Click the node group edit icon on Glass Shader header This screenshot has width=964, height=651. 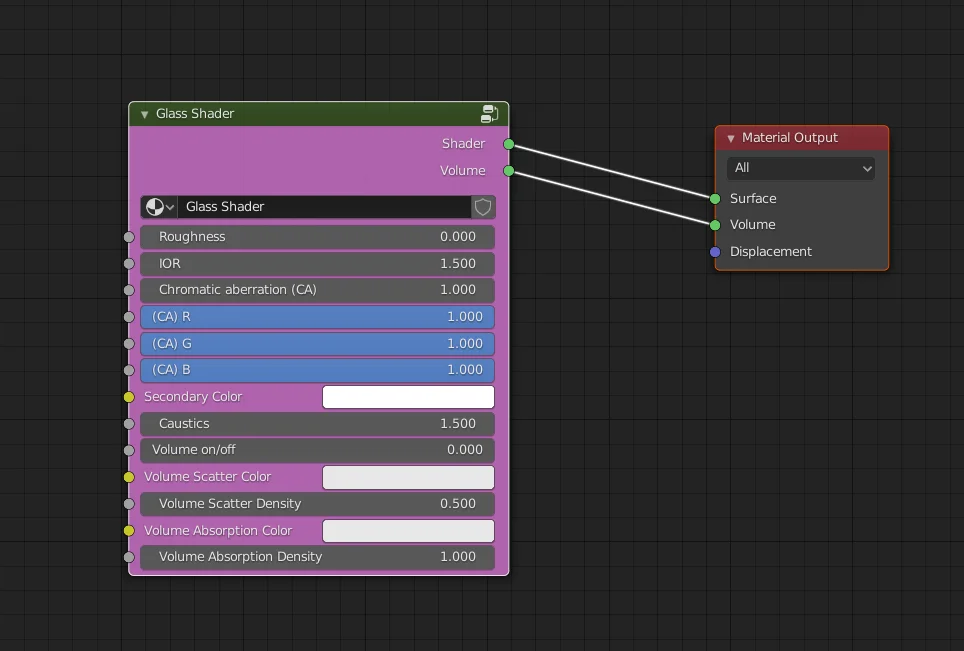point(489,113)
